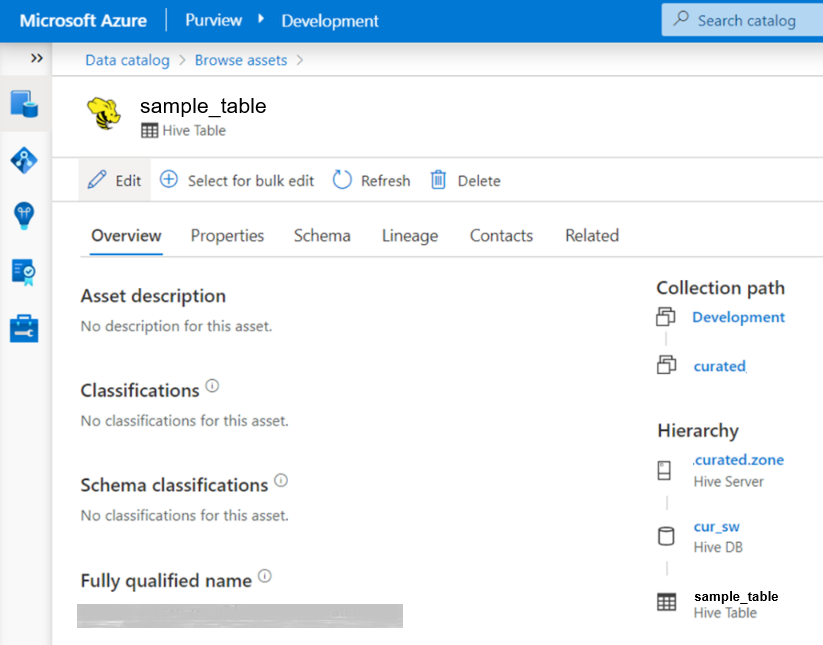Screen dimensions: 823x645
Task: Open the .curated.zone Hive Server link
Action: coord(738,460)
